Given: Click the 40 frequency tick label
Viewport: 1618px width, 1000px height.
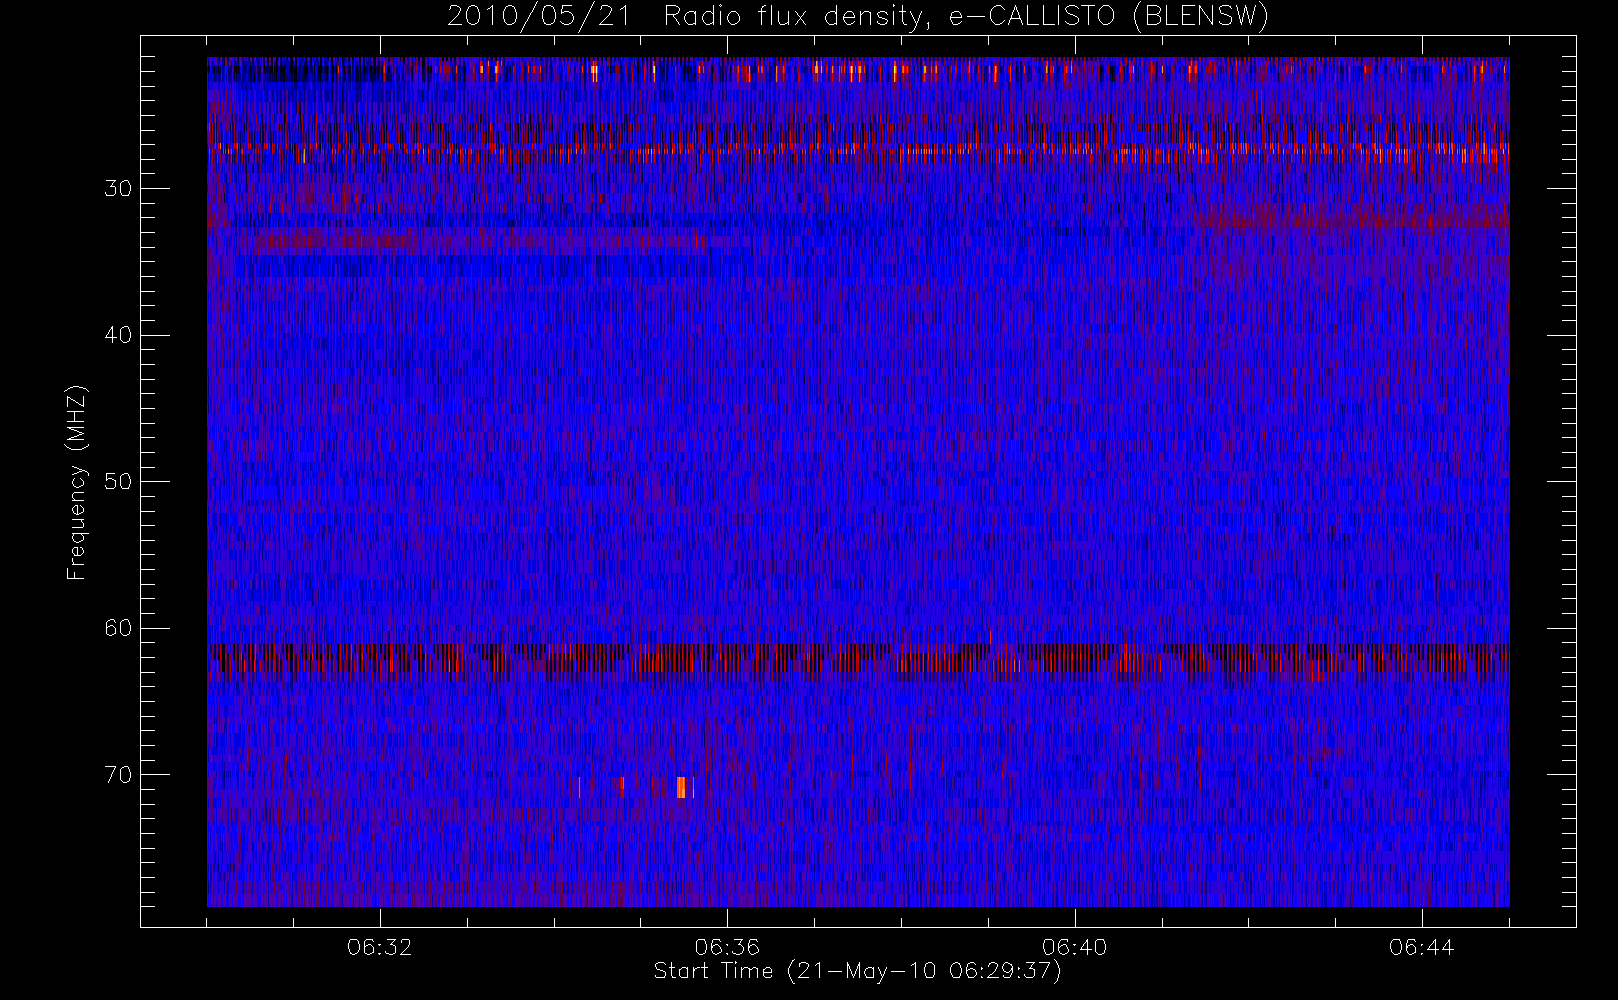Looking at the screenshot, I should pyautogui.click(x=118, y=335).
